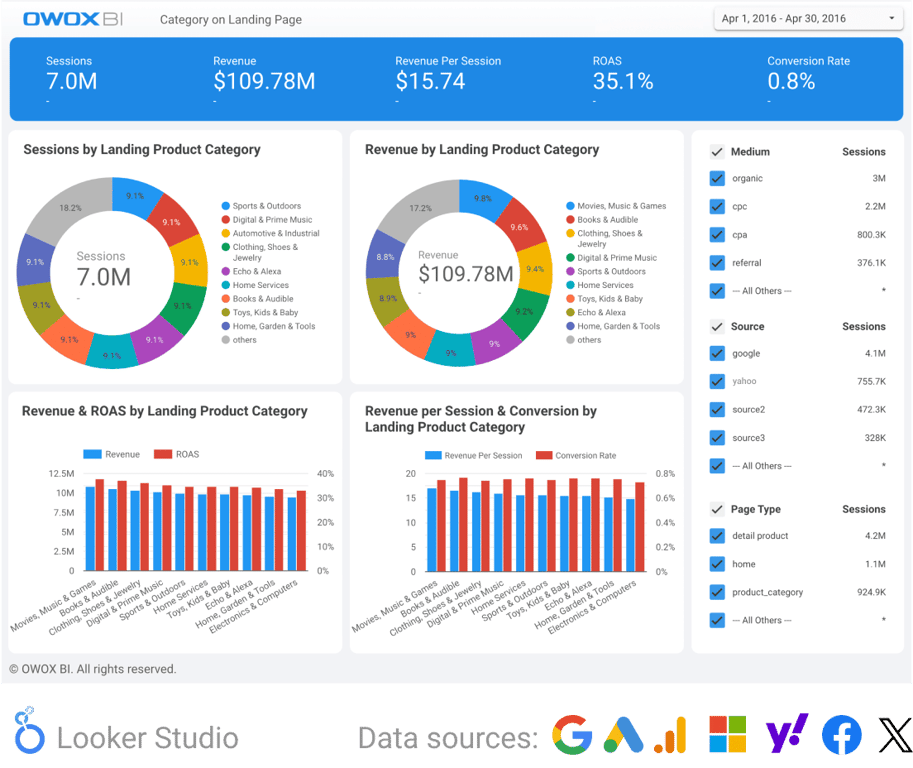
Task: Sort by Sessions column in Page Type table
Action: pyautogui.click(x=864, y=509)
